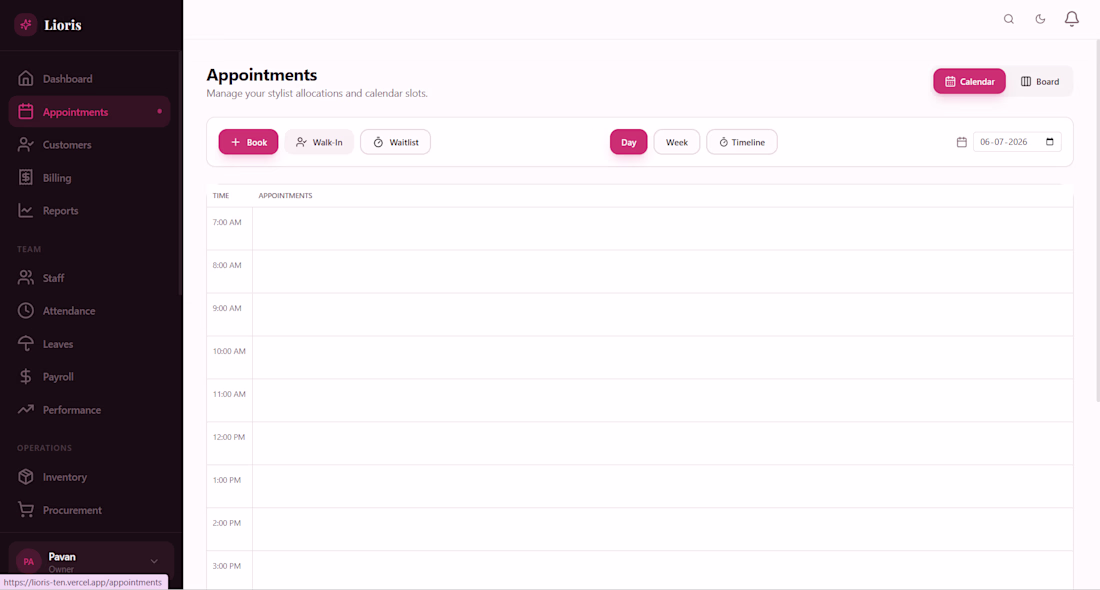Expand the Pavan user menu chevron

point(154,561)
